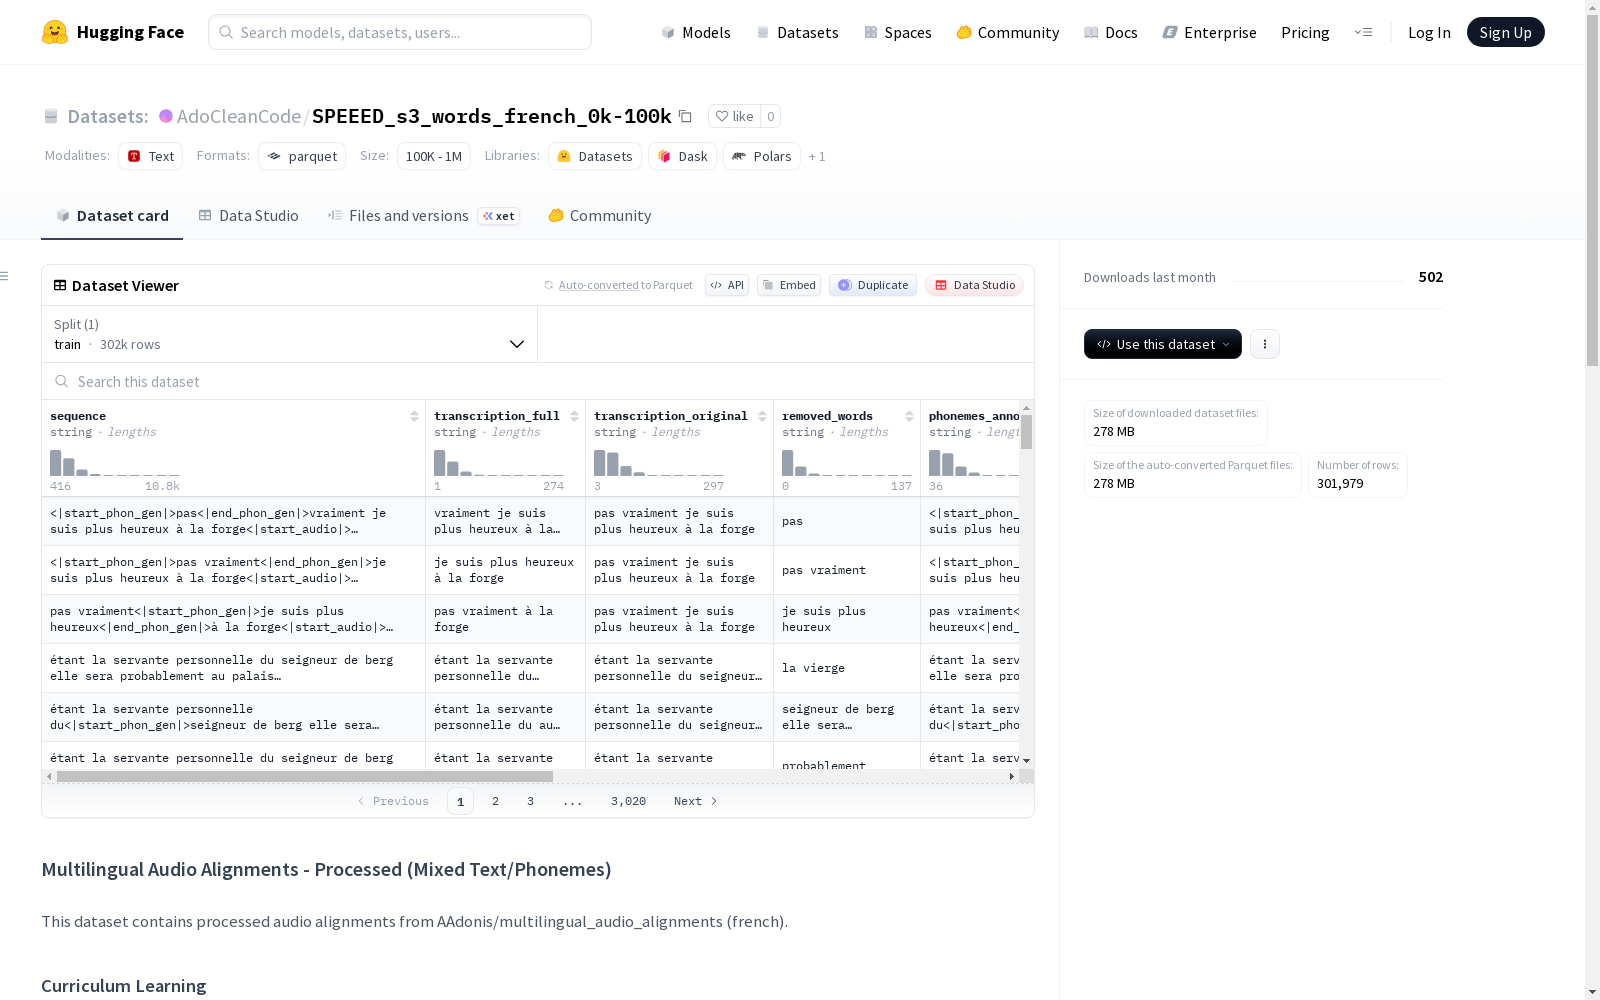Click Log In
This screenshot has height=1000, width=1600.
(1429, 32)
